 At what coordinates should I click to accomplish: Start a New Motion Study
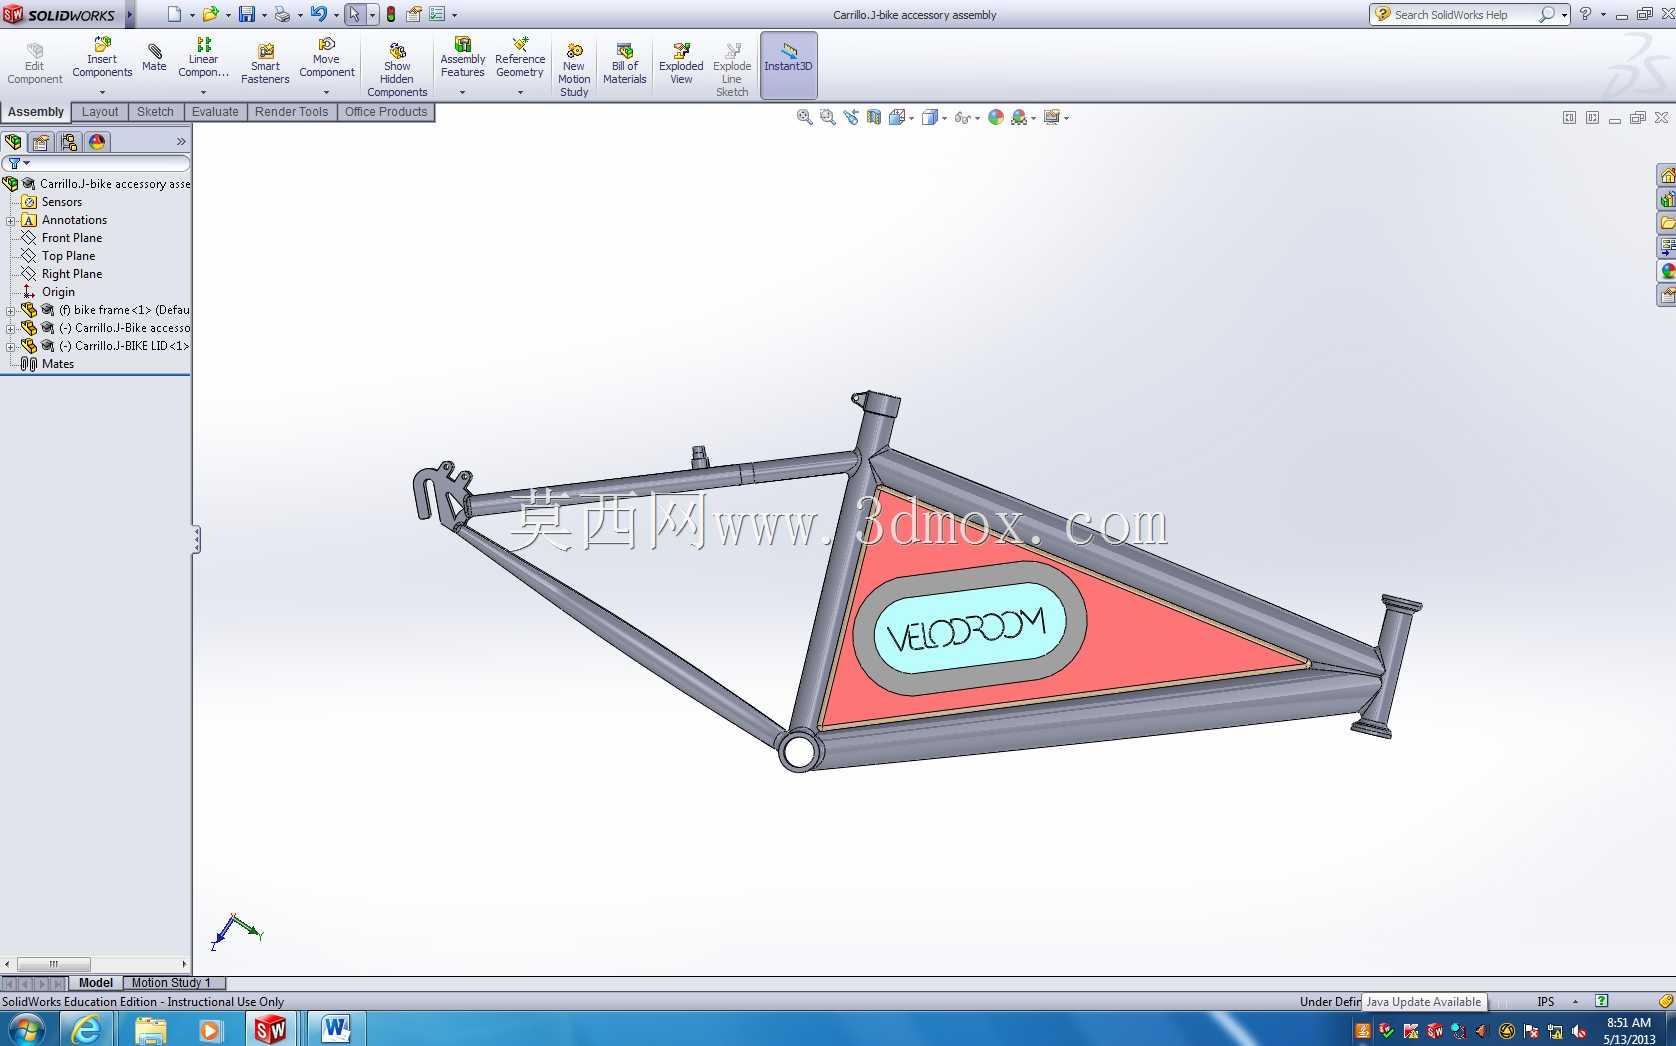coord(574,70)
